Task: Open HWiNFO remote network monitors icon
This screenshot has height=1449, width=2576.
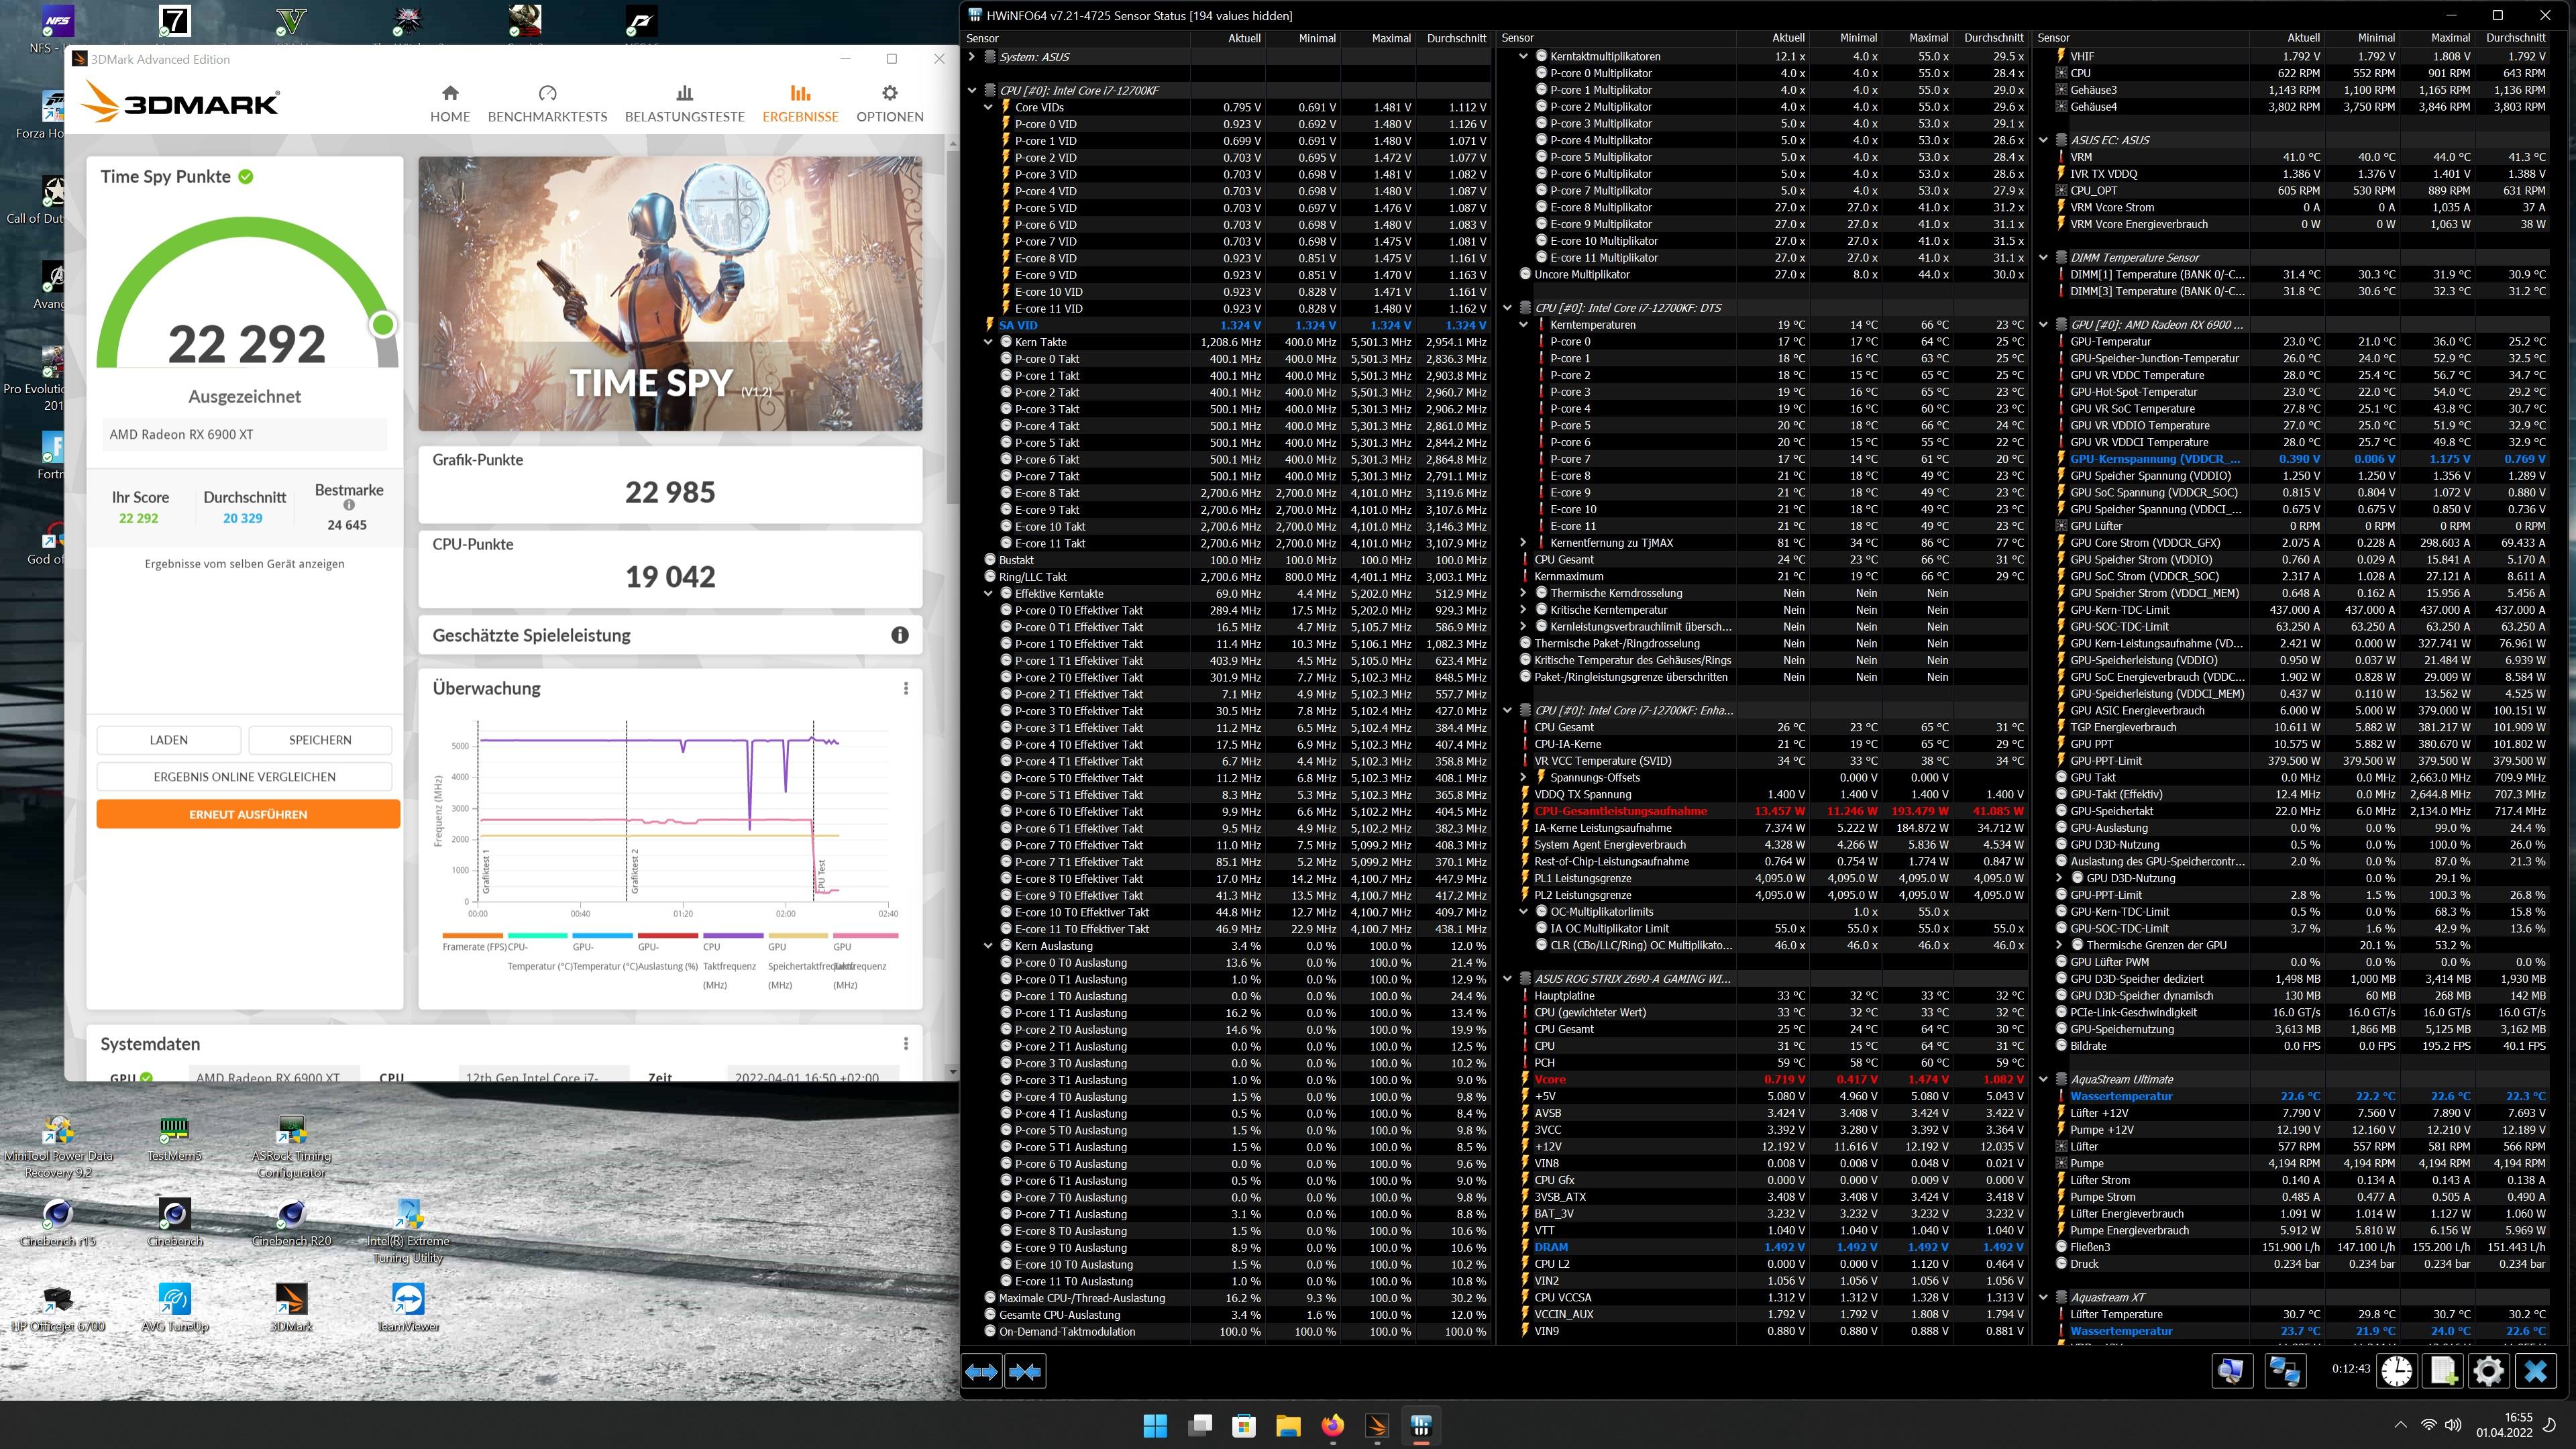Action: (x=2285, y=1370)
